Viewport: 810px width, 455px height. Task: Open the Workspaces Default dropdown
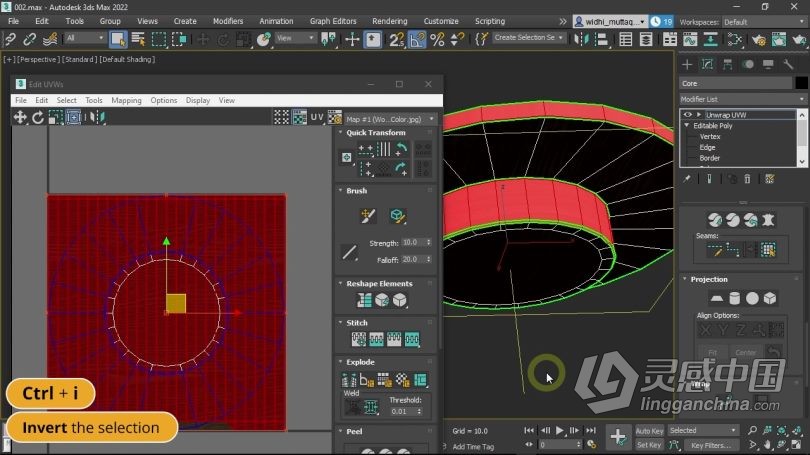tap(764, 22)
